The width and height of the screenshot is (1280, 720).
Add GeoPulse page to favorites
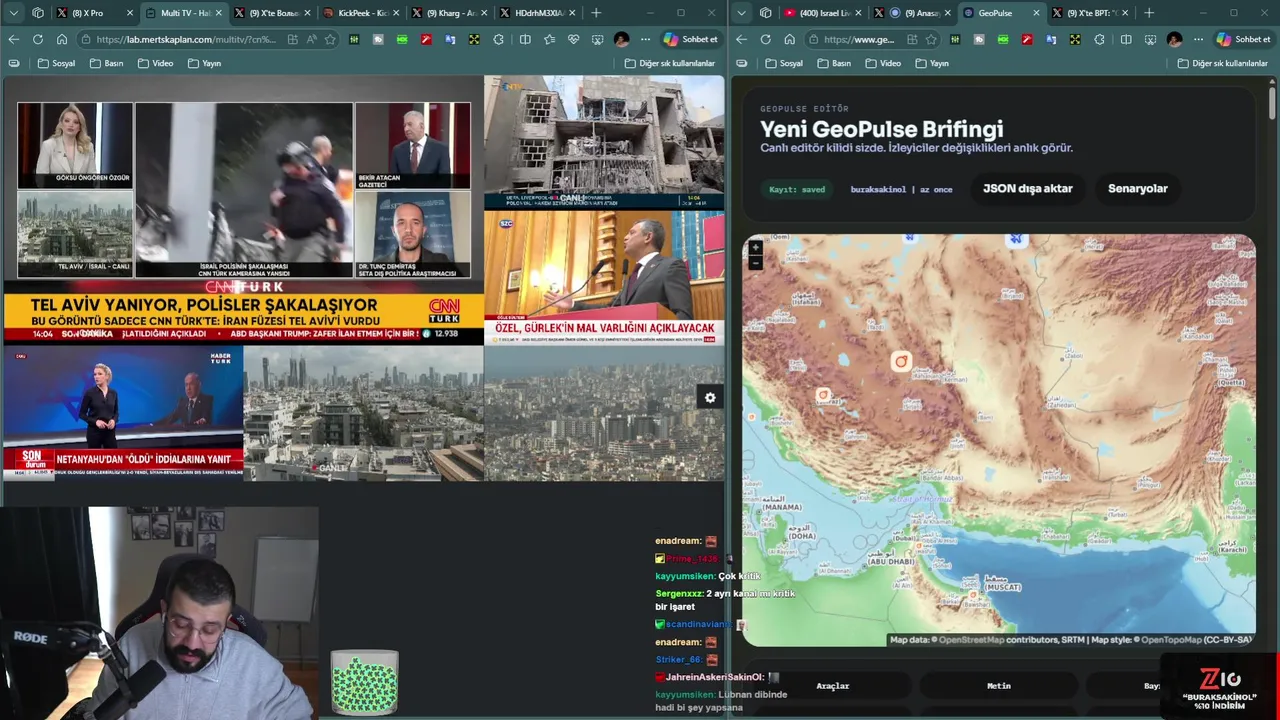click(x=931, y=39)
